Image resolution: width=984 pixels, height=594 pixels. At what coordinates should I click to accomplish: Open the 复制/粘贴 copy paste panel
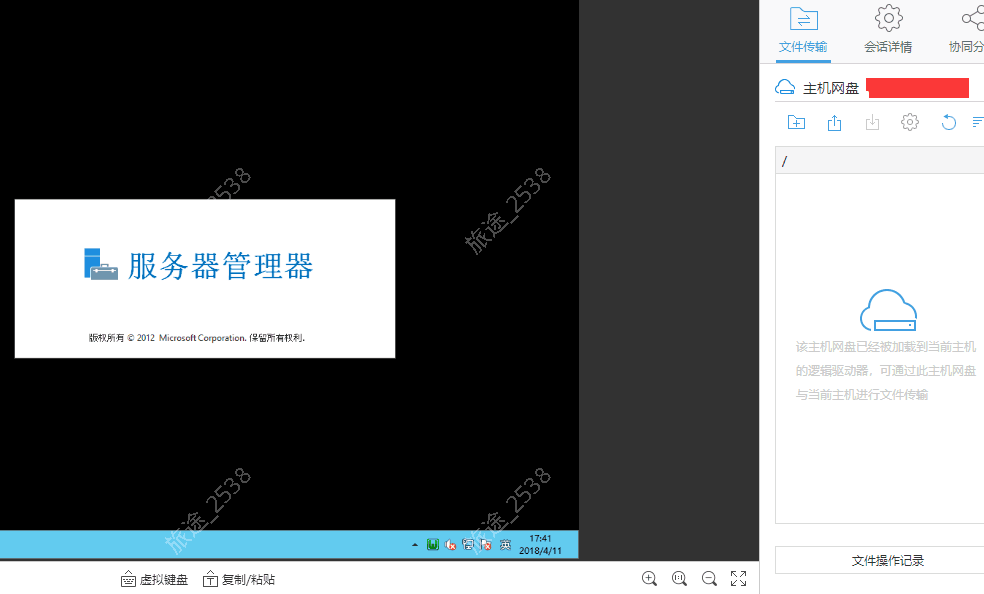pyautogui.click(x=239, y=579)
